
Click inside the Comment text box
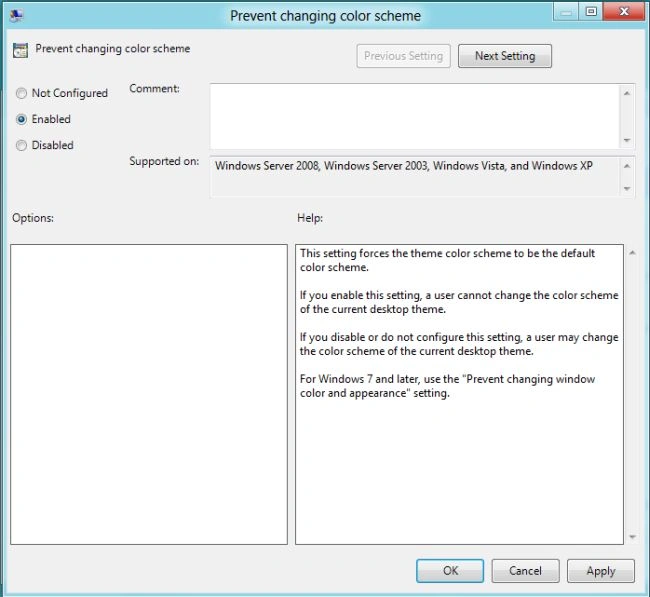pos(415,116)
